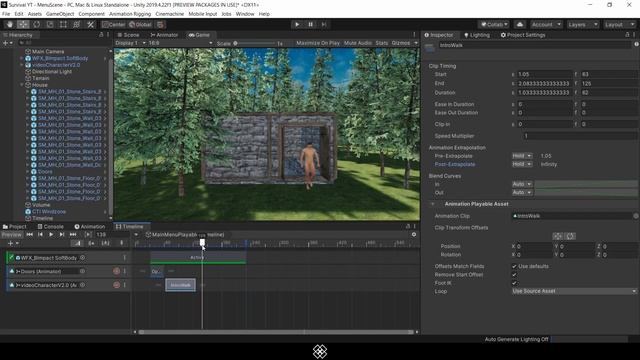Toggle Timeline edge snapping icon

tap(105, 243)
